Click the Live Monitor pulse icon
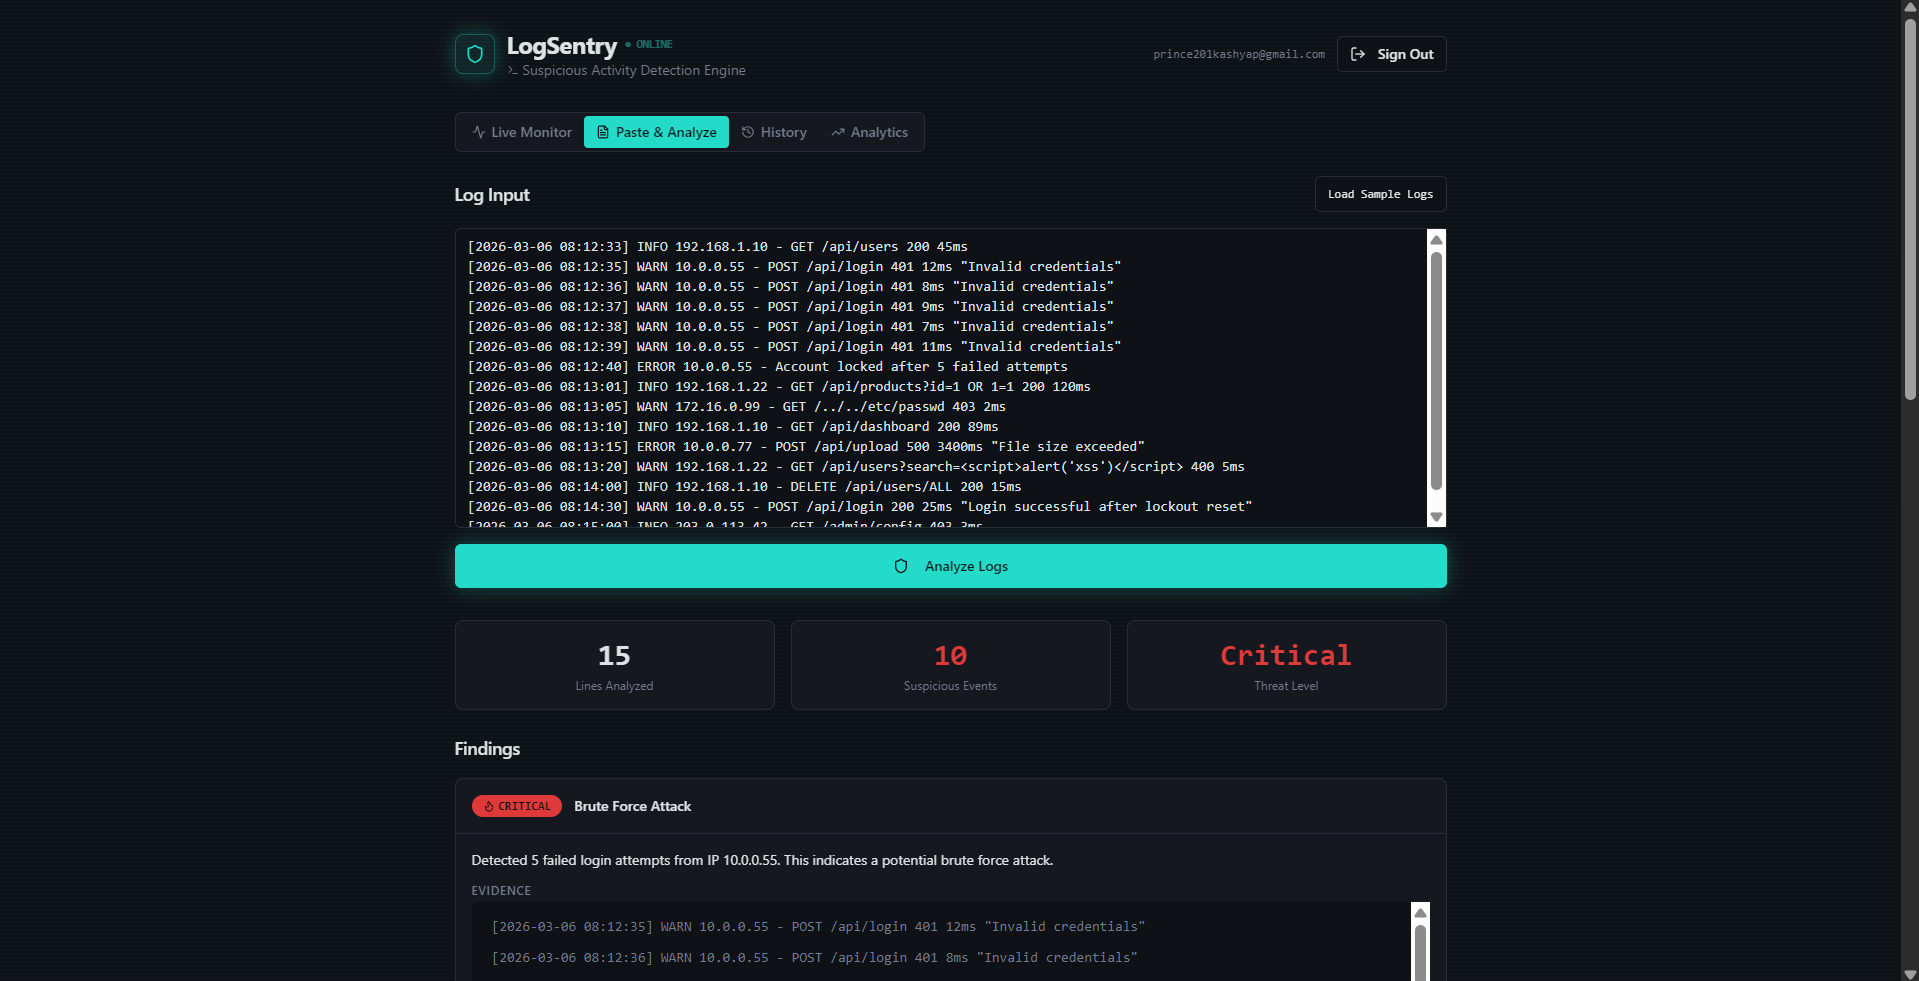 pos(479,132)
